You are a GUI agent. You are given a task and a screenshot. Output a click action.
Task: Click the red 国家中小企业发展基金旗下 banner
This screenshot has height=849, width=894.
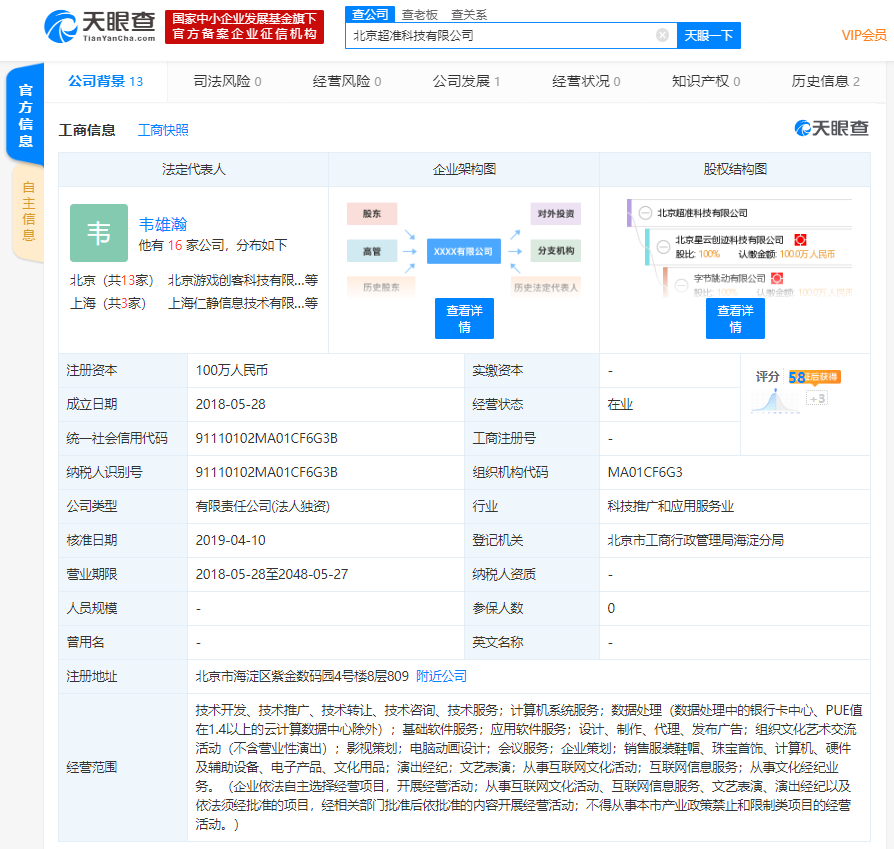245,27
